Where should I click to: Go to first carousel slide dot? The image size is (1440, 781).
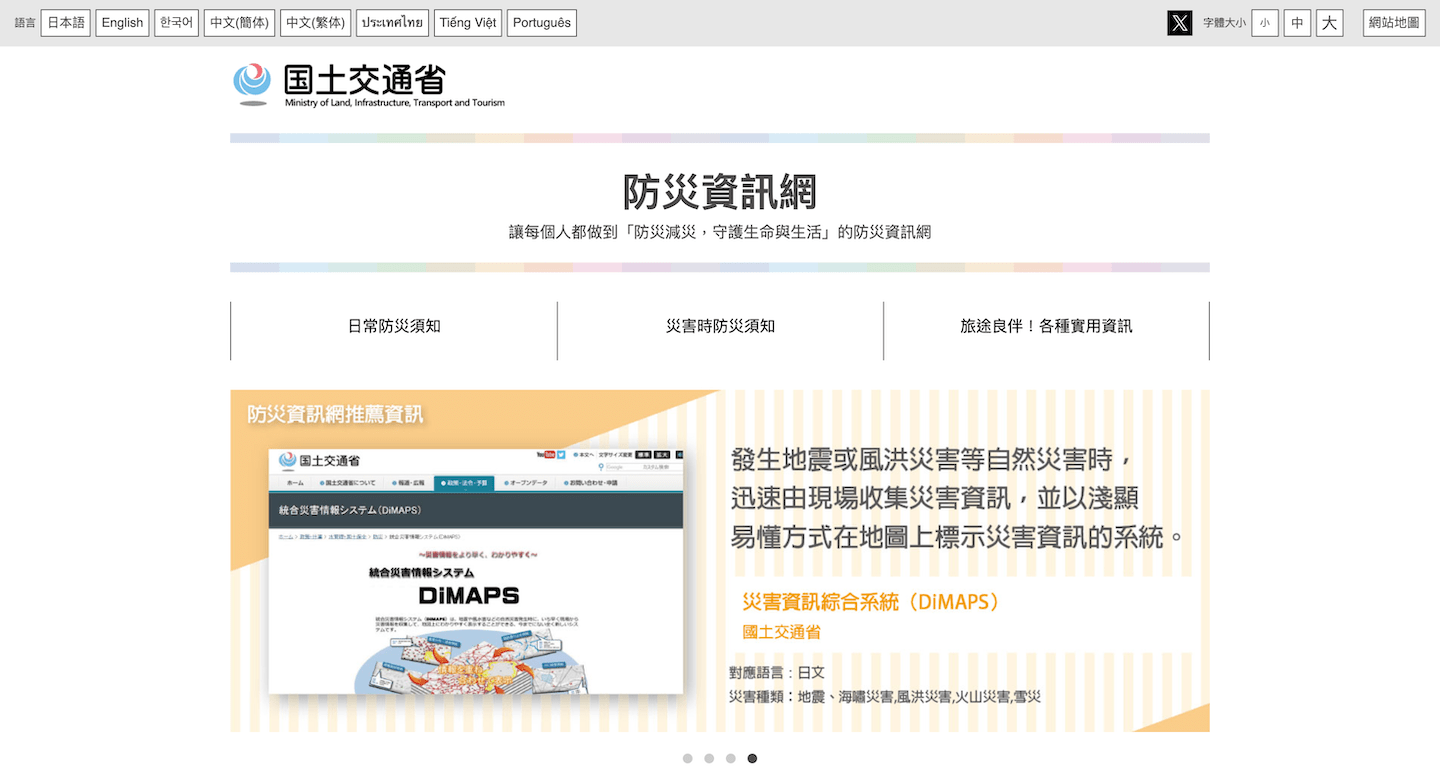tap(688, 759)
